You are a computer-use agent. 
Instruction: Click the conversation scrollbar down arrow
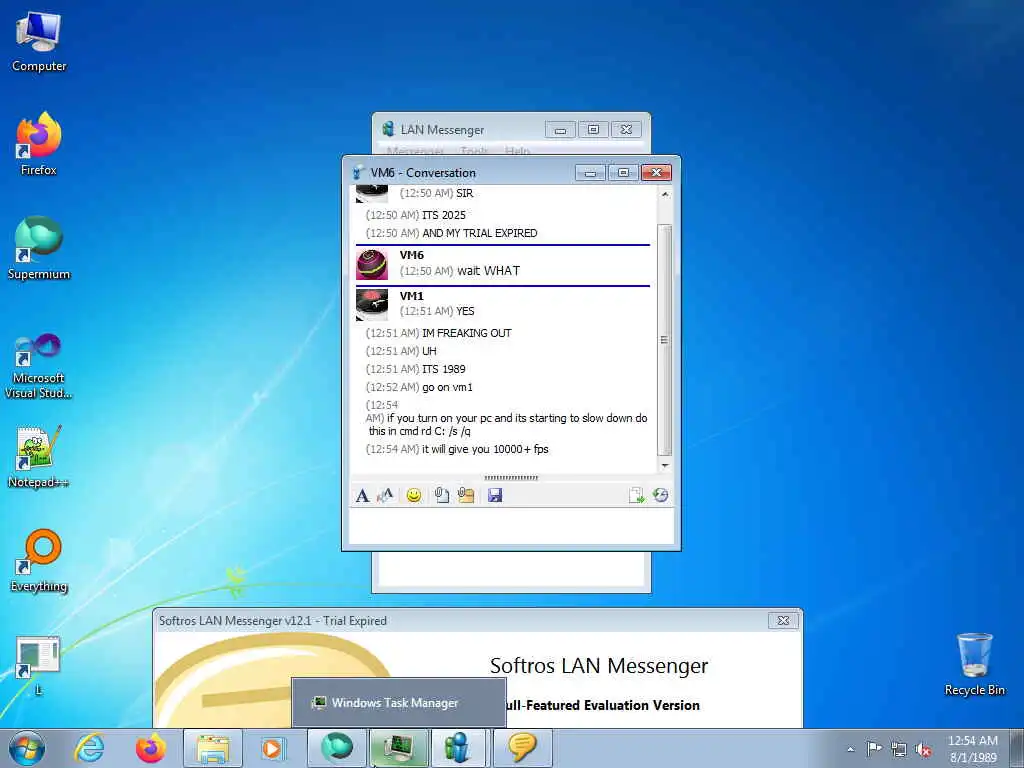tap(665, 466)
